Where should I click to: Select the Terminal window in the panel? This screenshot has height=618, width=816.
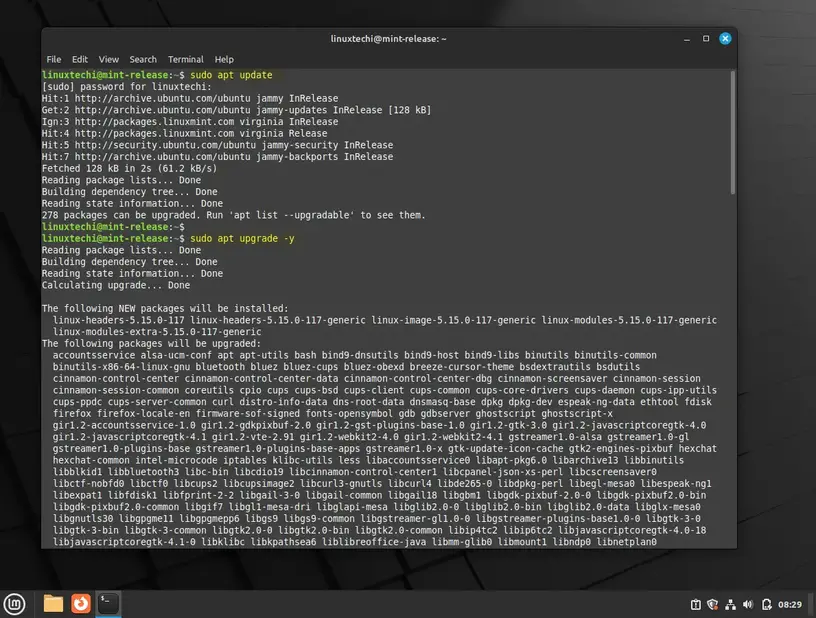tap(108, 603)
